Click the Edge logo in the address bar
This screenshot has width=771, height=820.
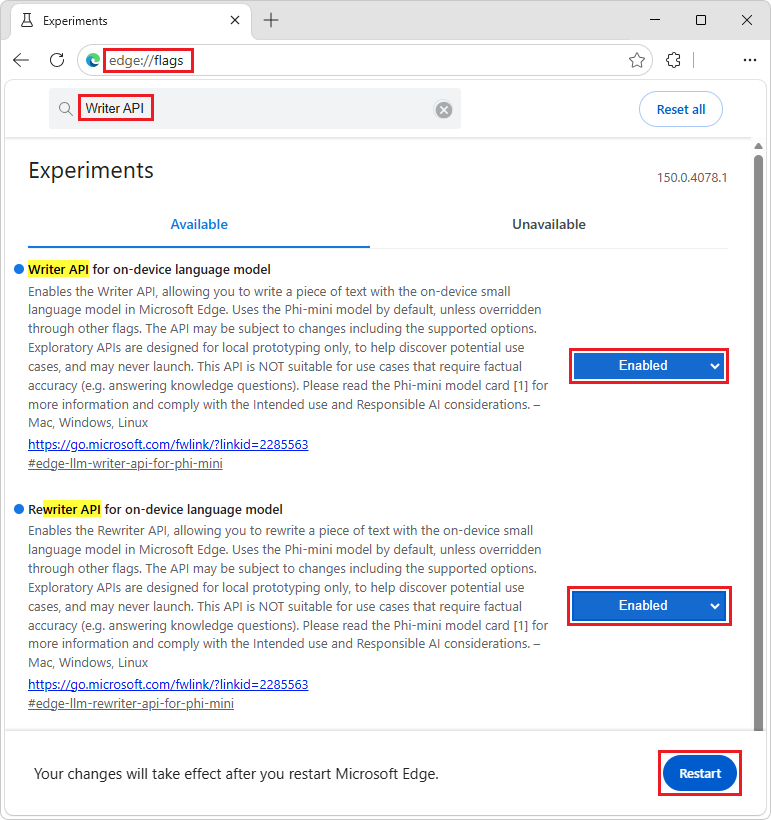tap(93, 61)
